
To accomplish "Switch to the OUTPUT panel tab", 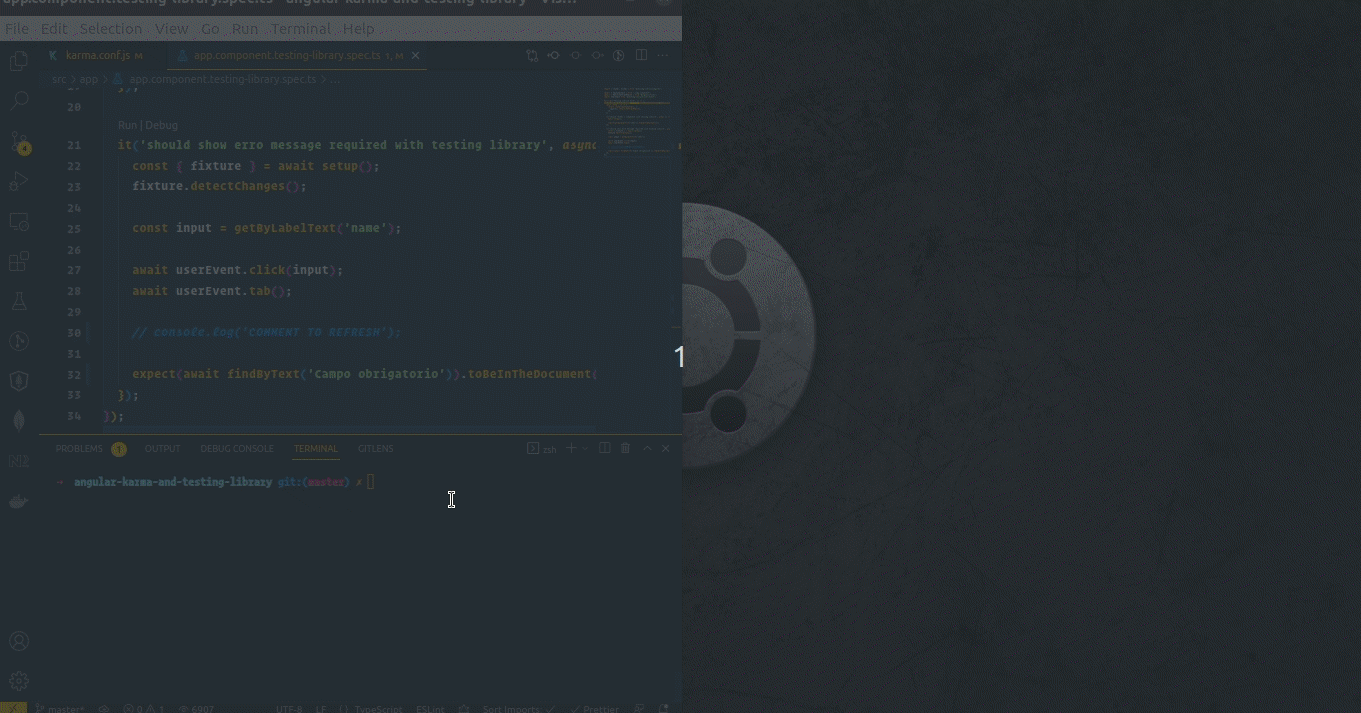I will (162, 449).
